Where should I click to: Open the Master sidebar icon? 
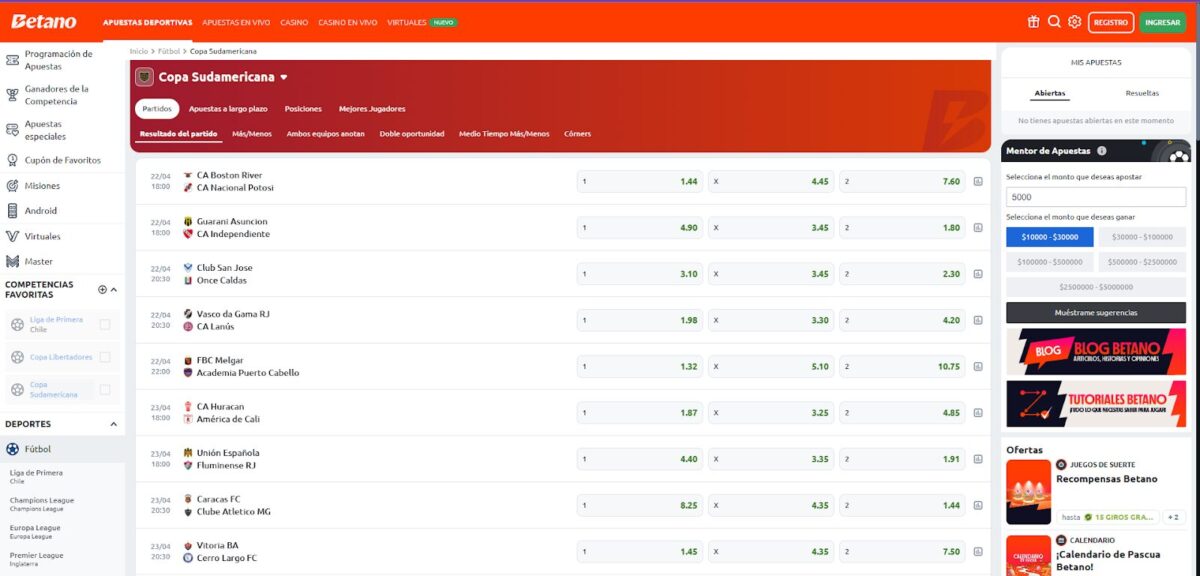tap(13, 262)
